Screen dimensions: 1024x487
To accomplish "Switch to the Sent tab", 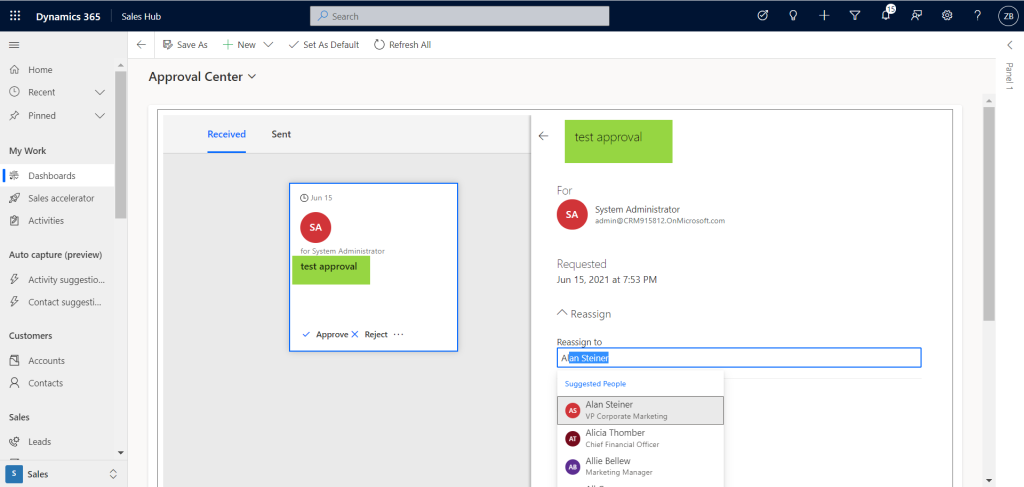I will 281,134.
